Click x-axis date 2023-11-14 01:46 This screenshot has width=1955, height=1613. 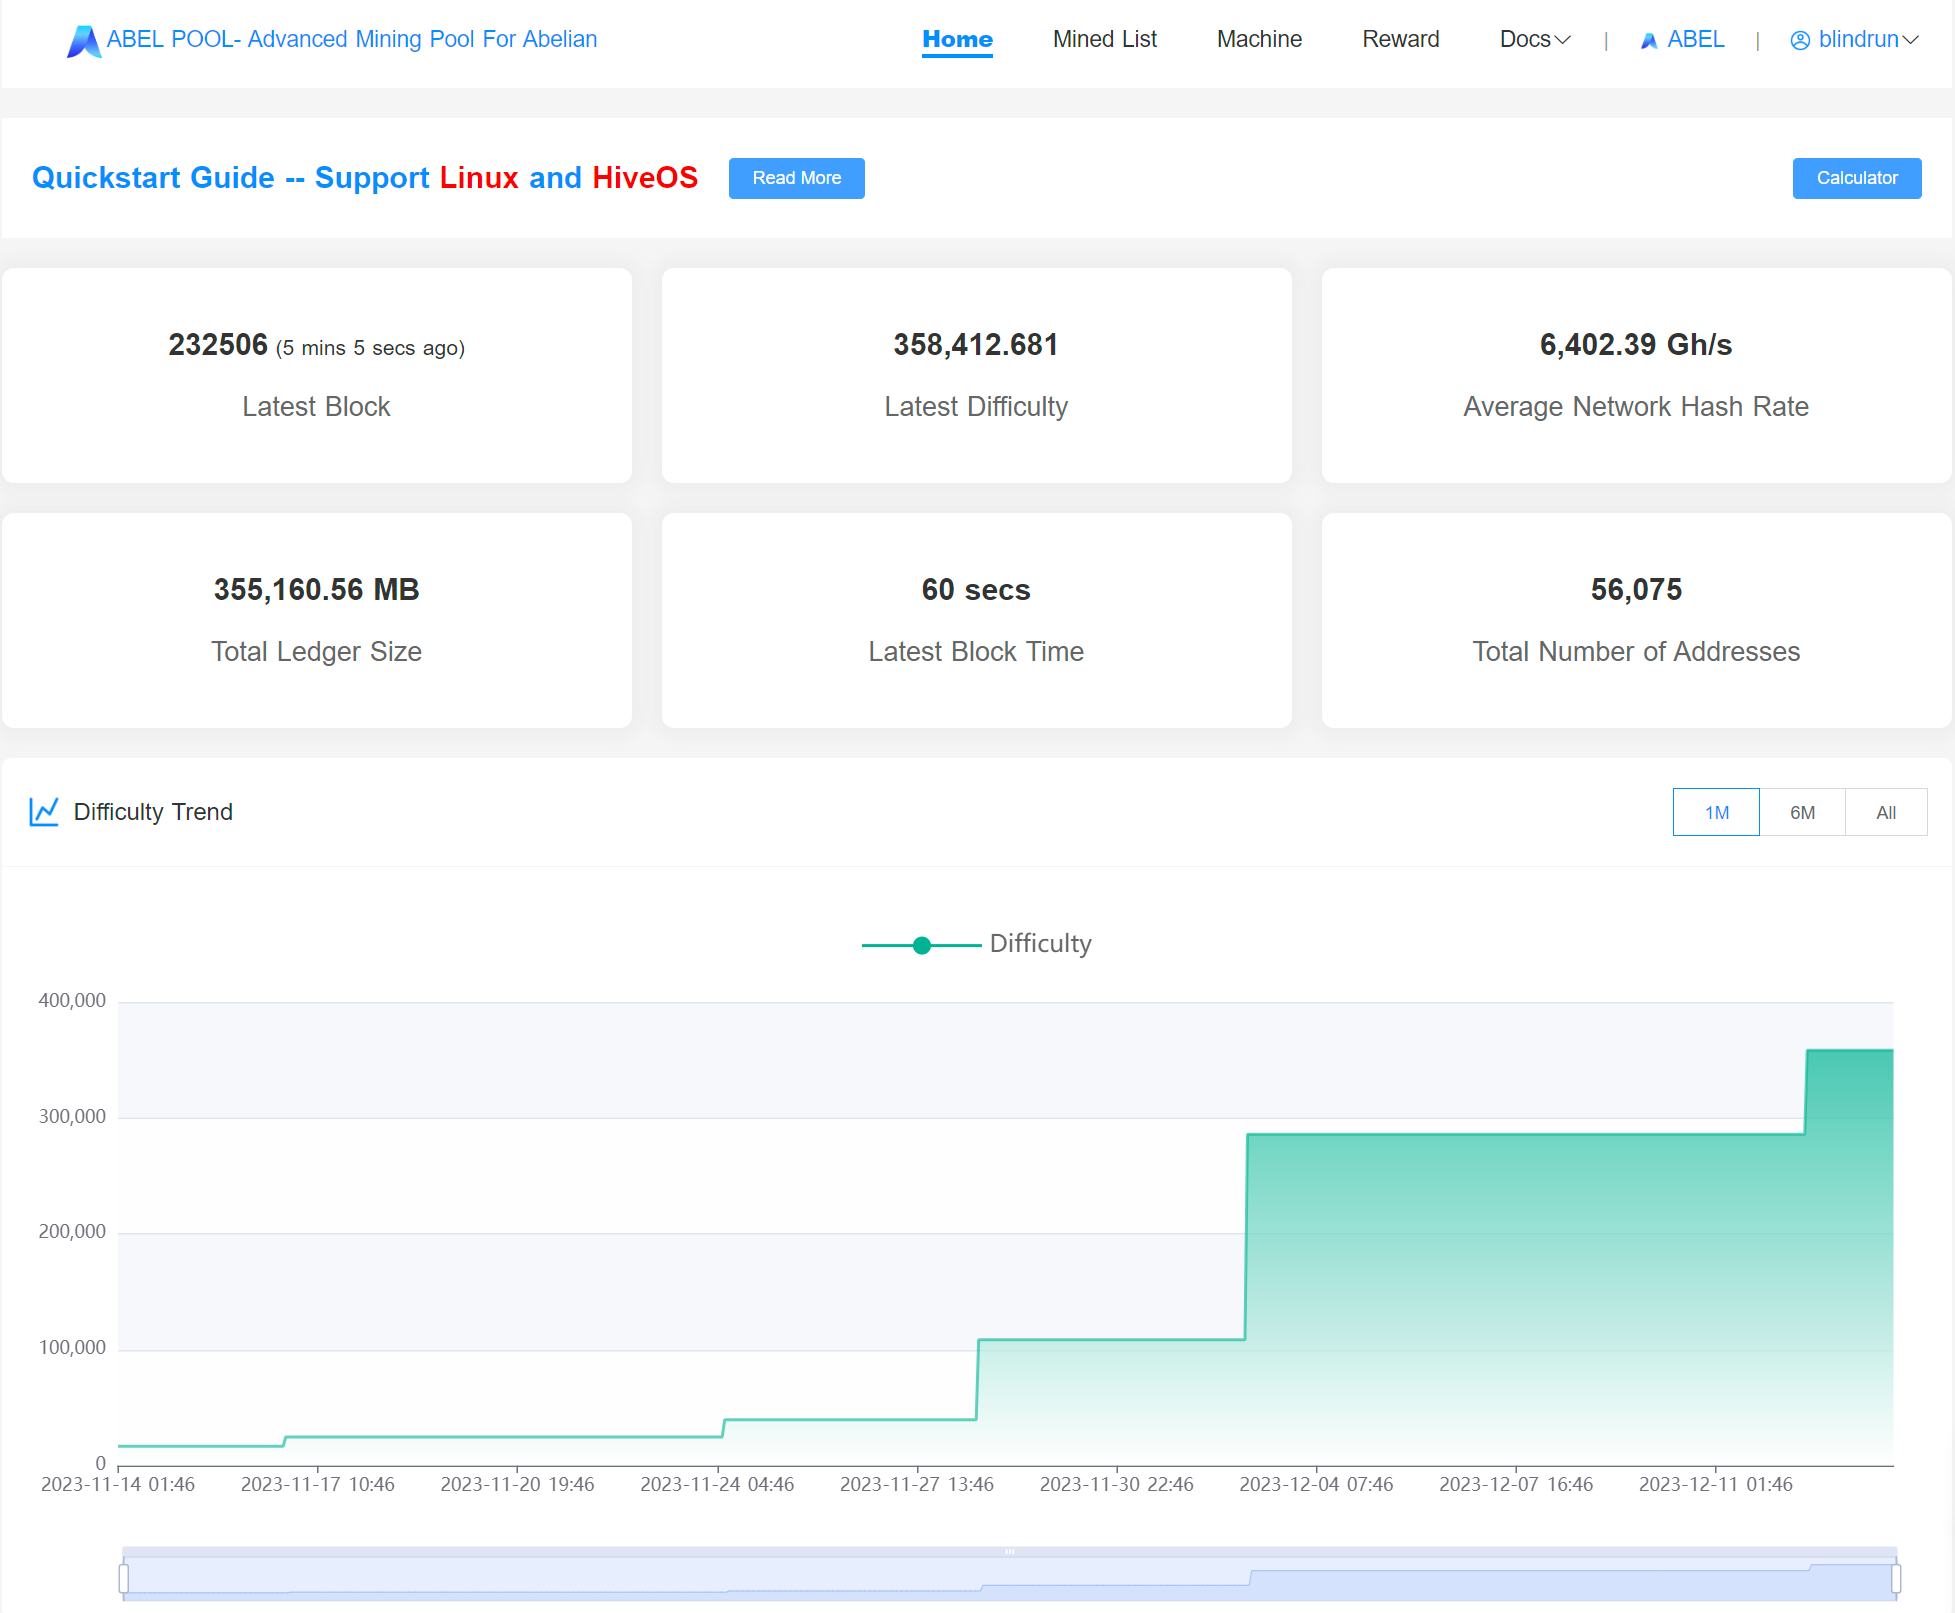[x=118, y=1485]
